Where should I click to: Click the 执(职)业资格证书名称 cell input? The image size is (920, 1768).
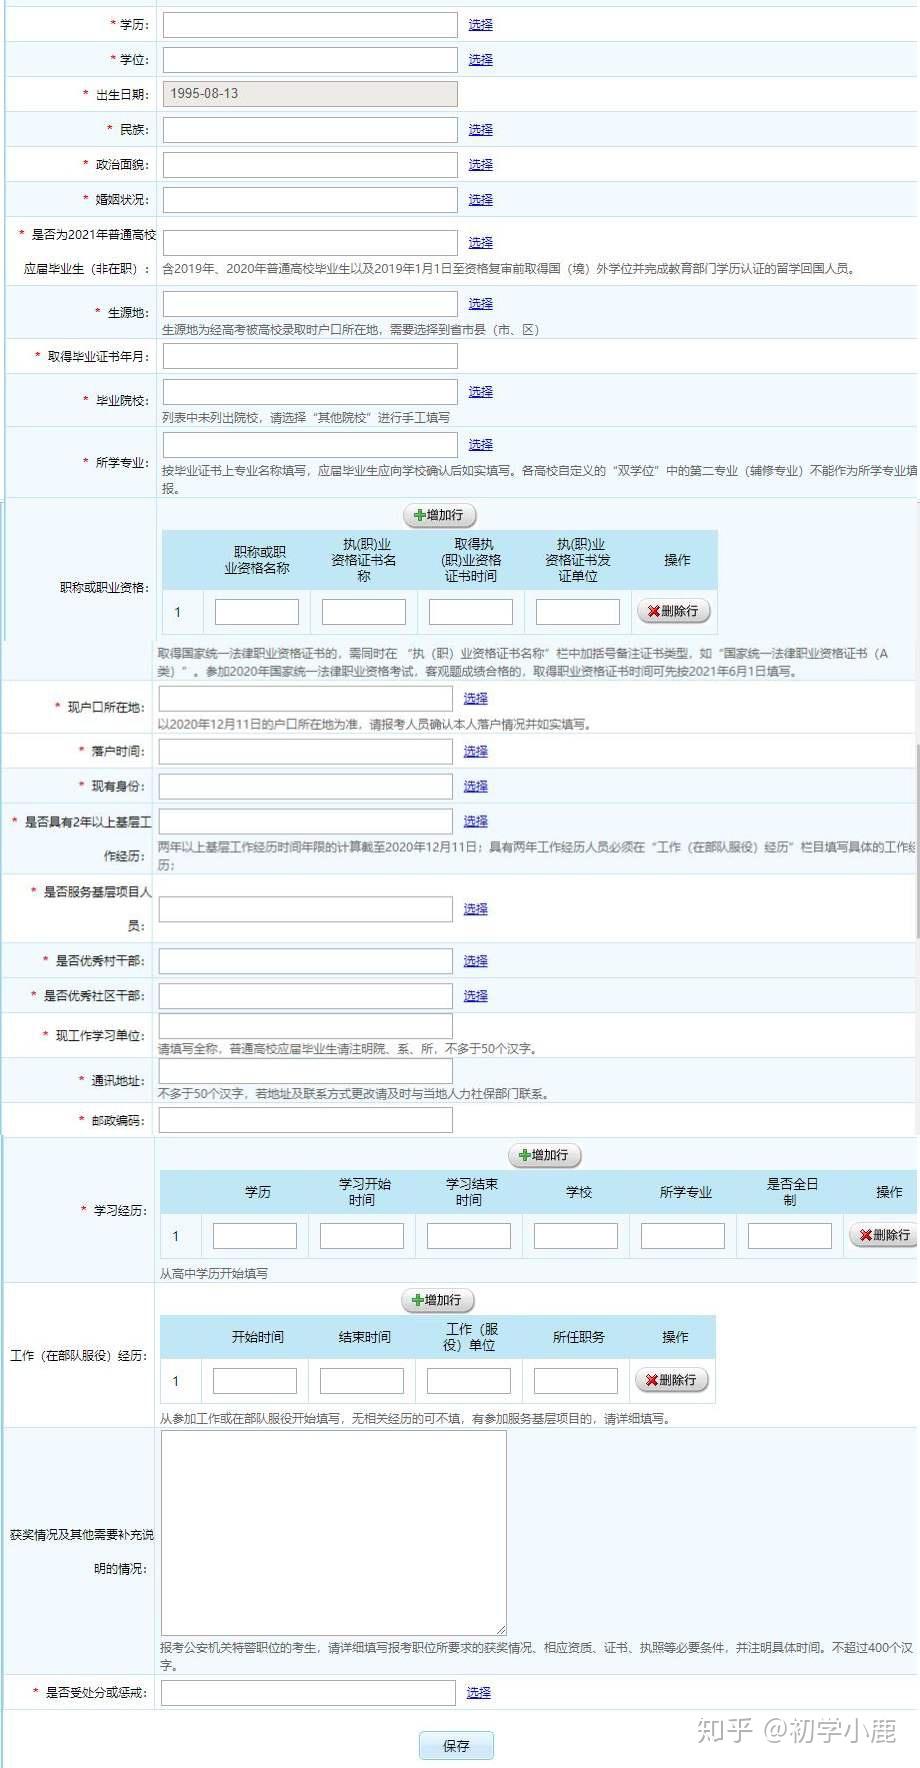(364, 611)
